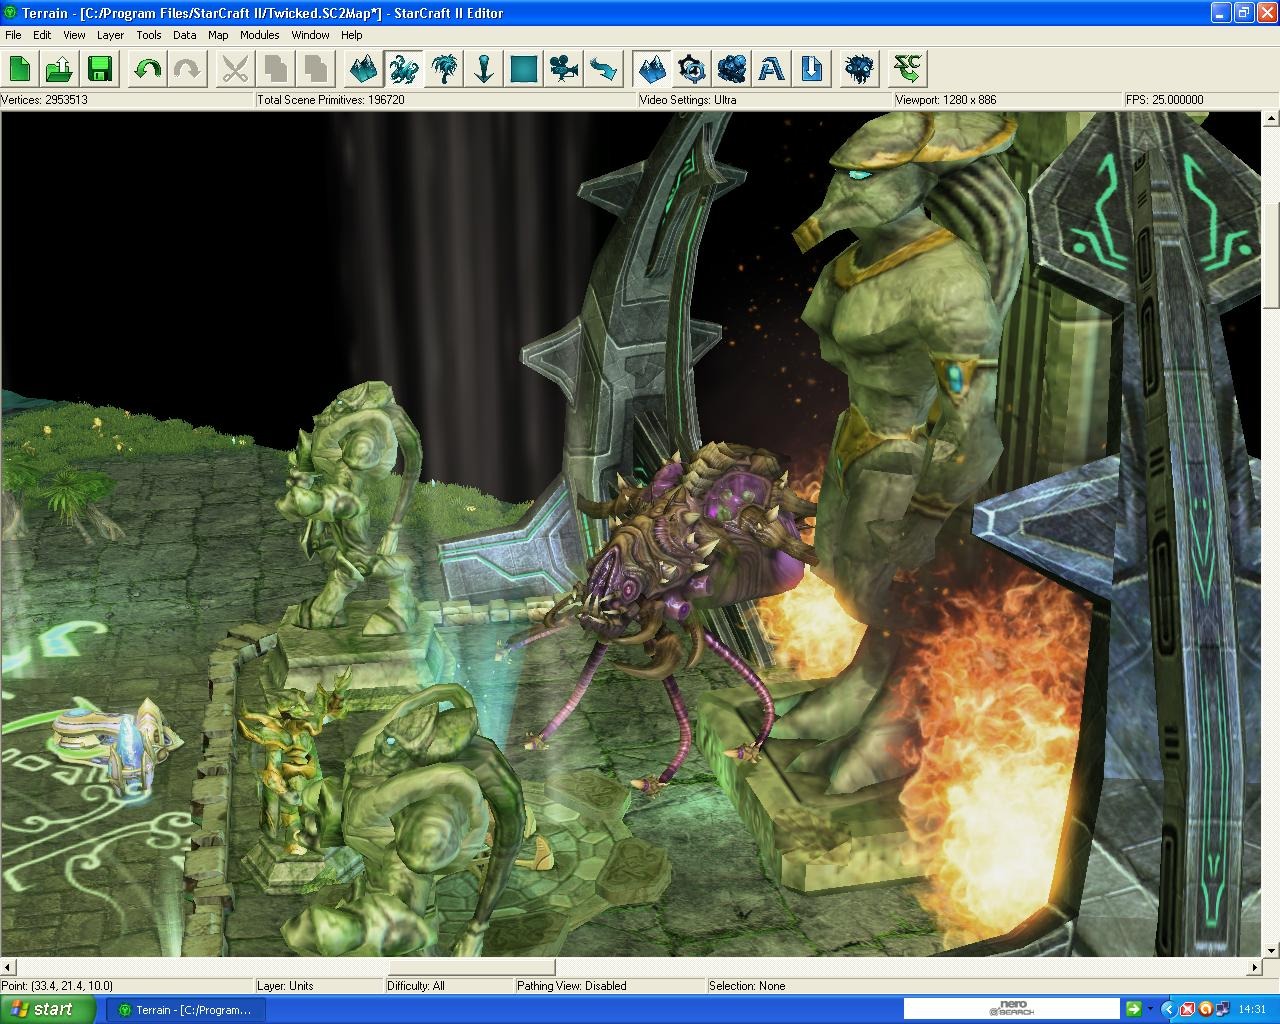Copy the selection
Viewport: 1280px width, 1024px height.
[275, 69]
